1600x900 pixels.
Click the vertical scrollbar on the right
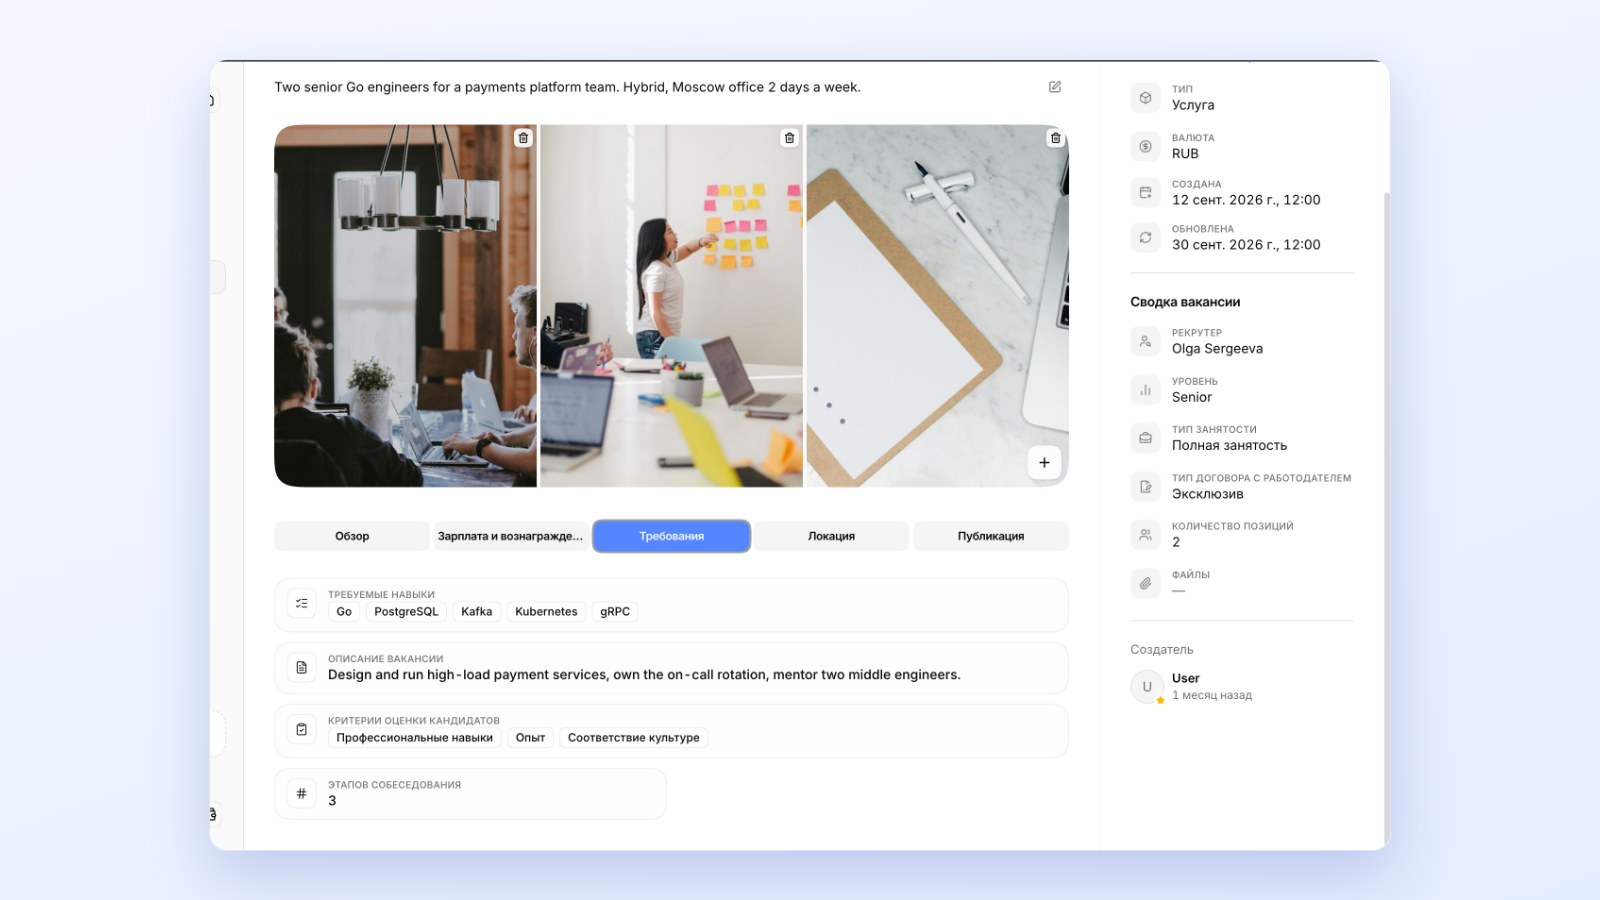pos(1386,520)
